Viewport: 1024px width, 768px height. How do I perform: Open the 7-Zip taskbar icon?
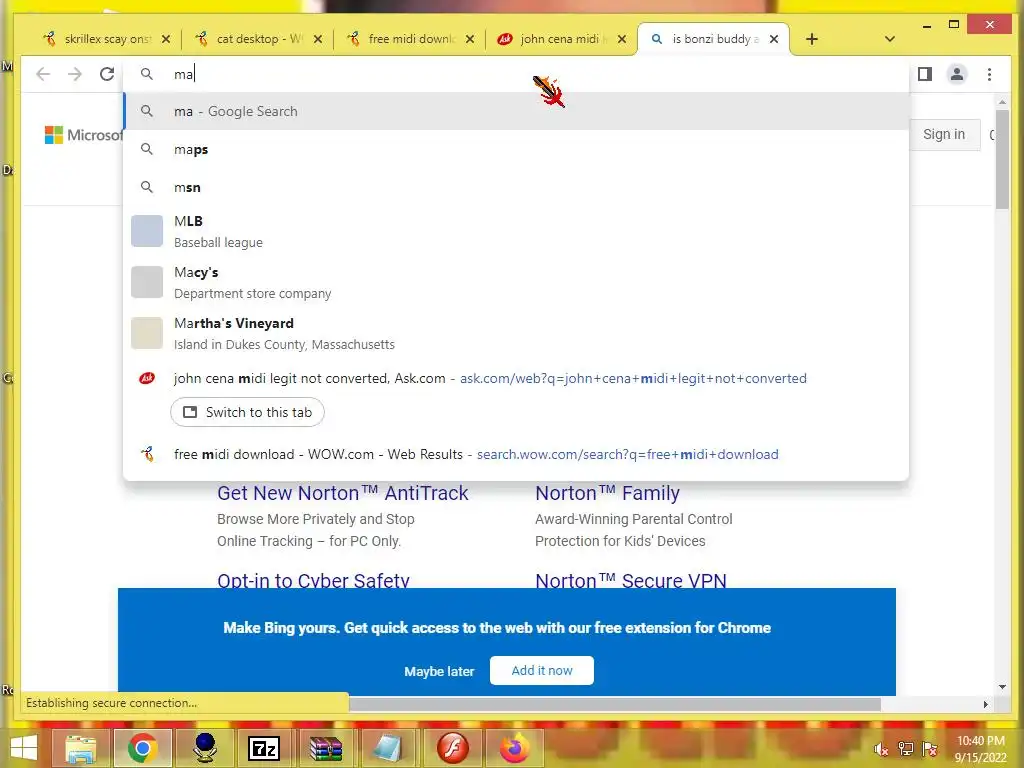(264, 748)
